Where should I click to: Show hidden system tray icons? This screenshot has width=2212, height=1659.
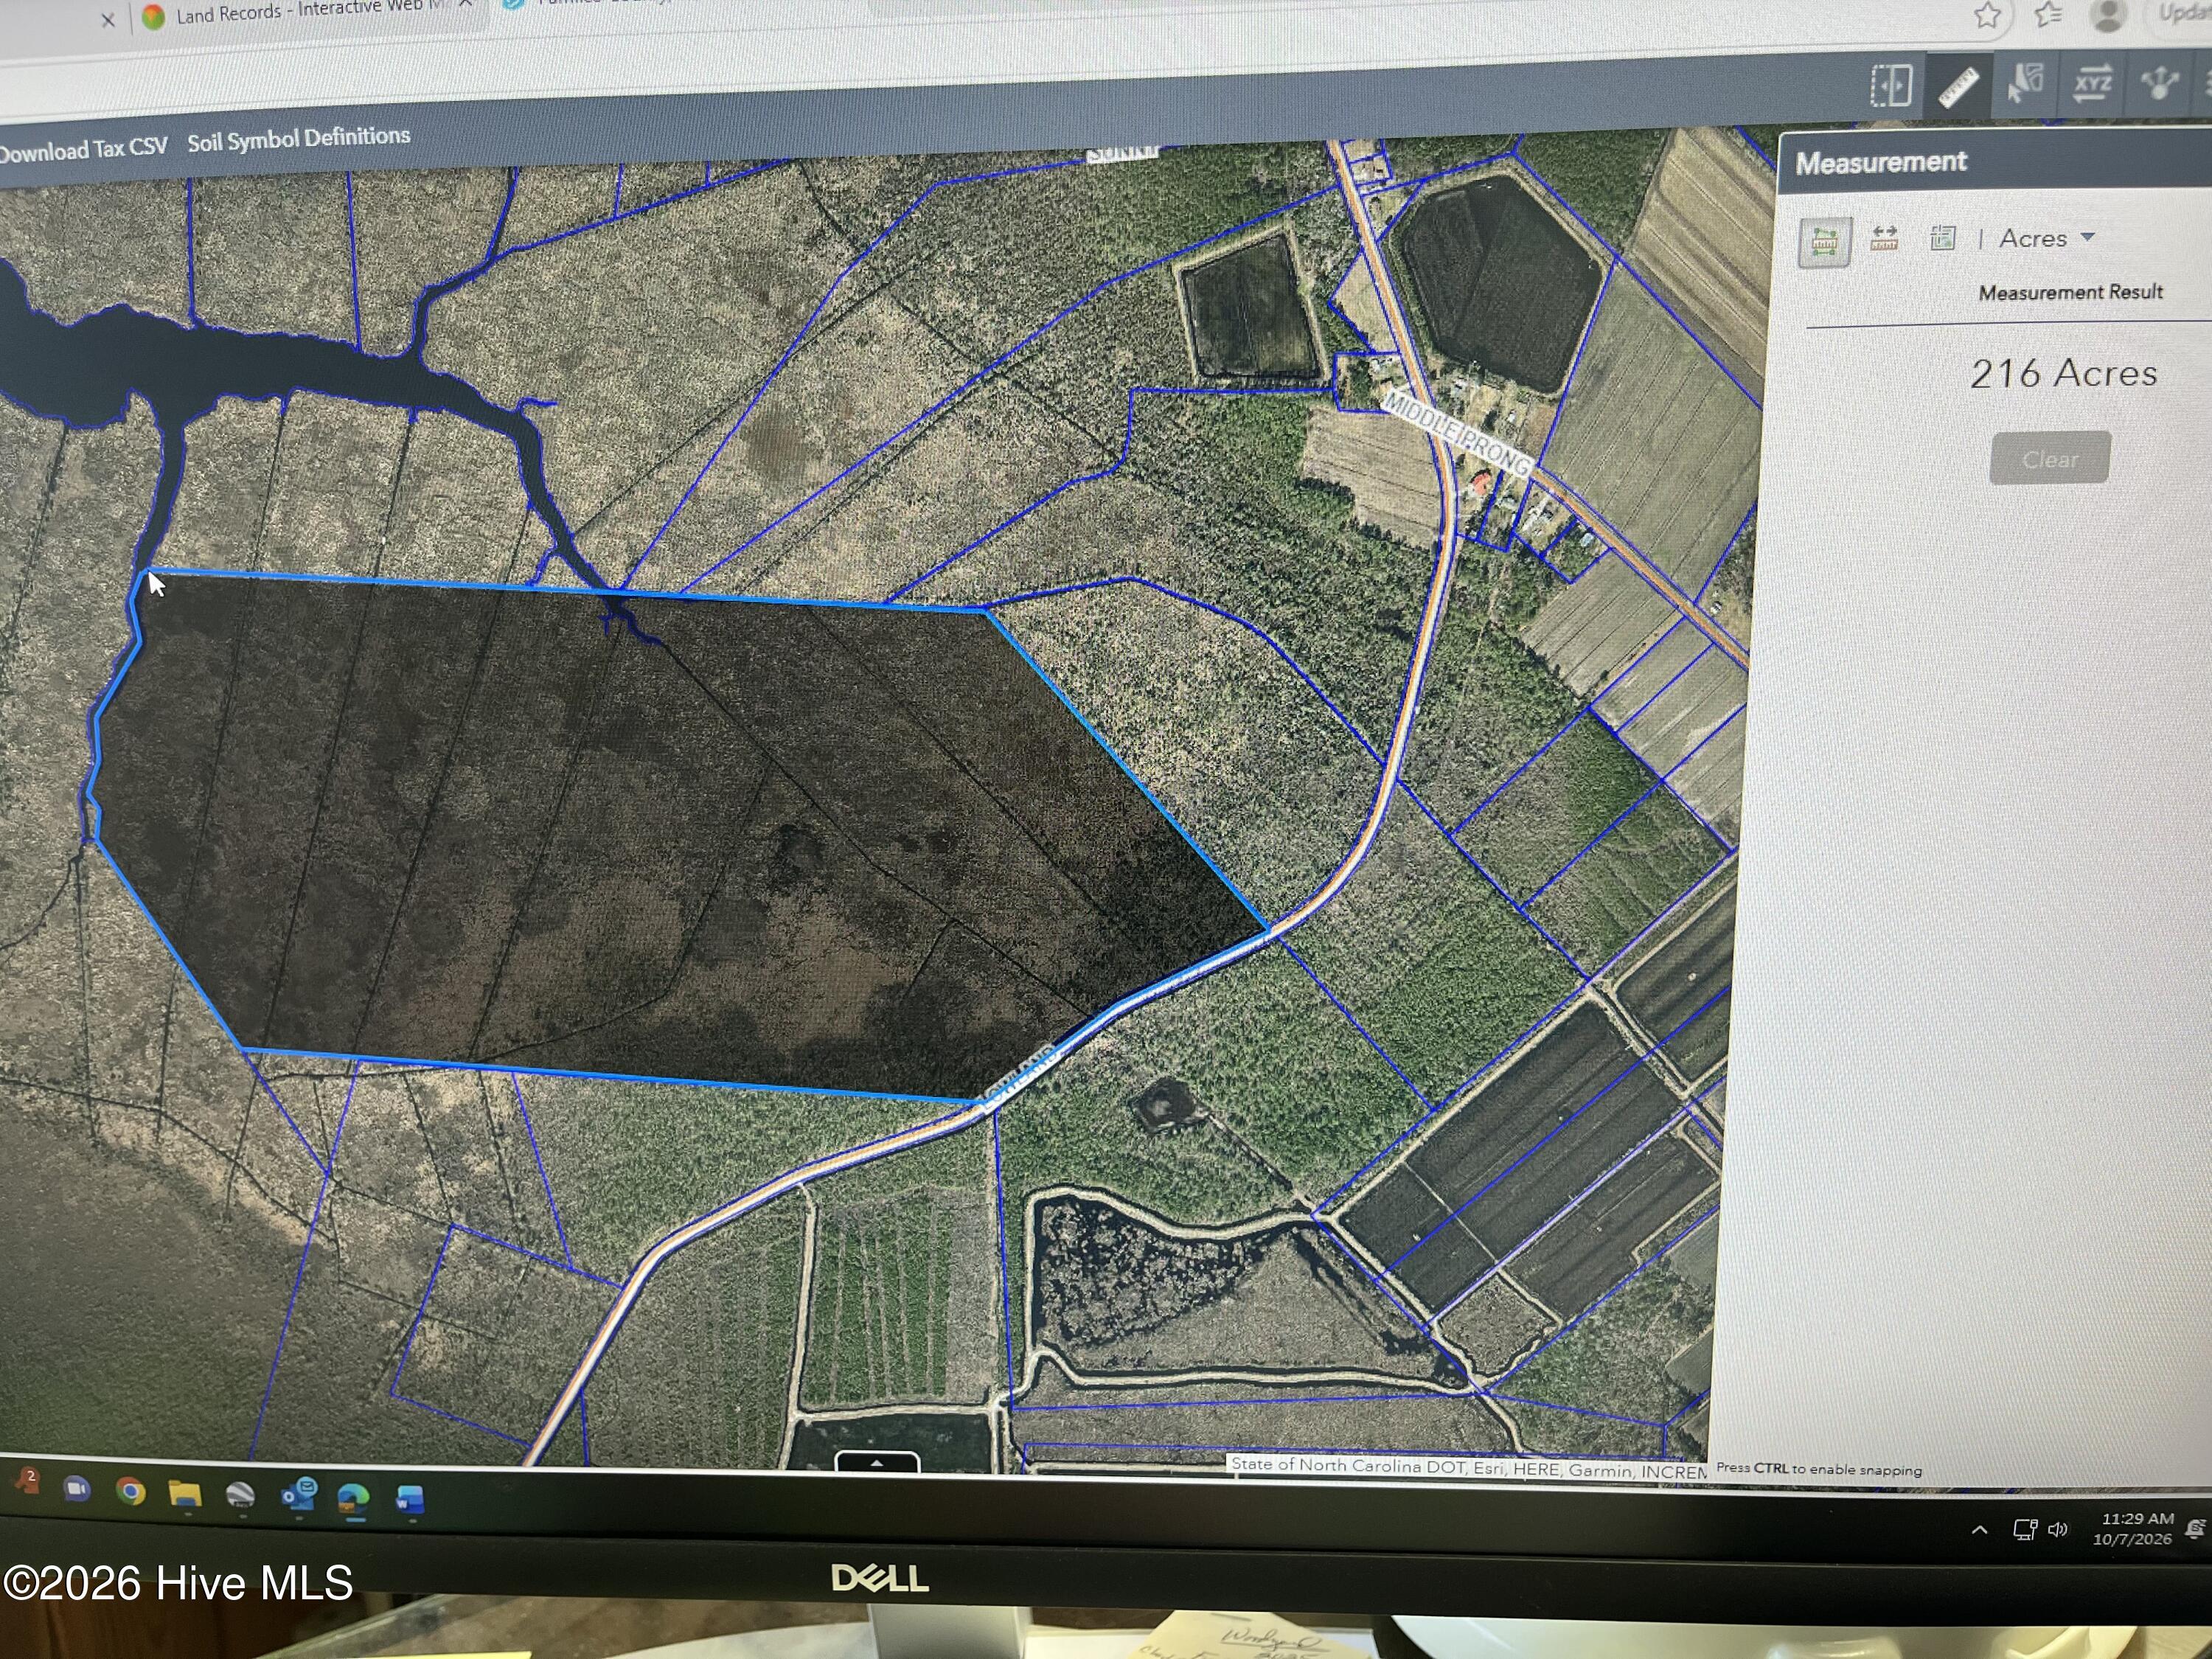pyautogui.click(x=1979, y=1530)
